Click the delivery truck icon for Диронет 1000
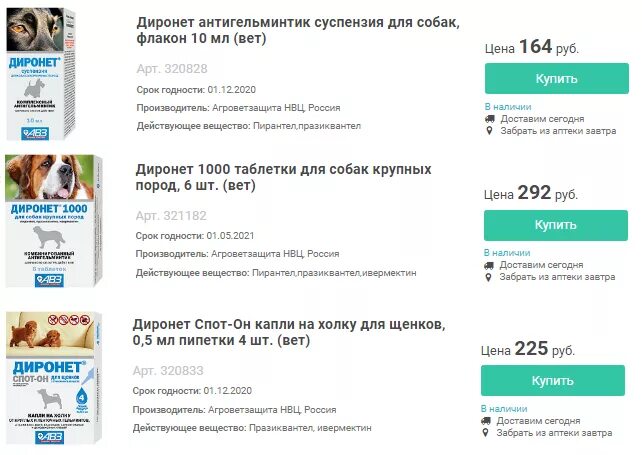 pyautogui.click(x=490, y=265)
